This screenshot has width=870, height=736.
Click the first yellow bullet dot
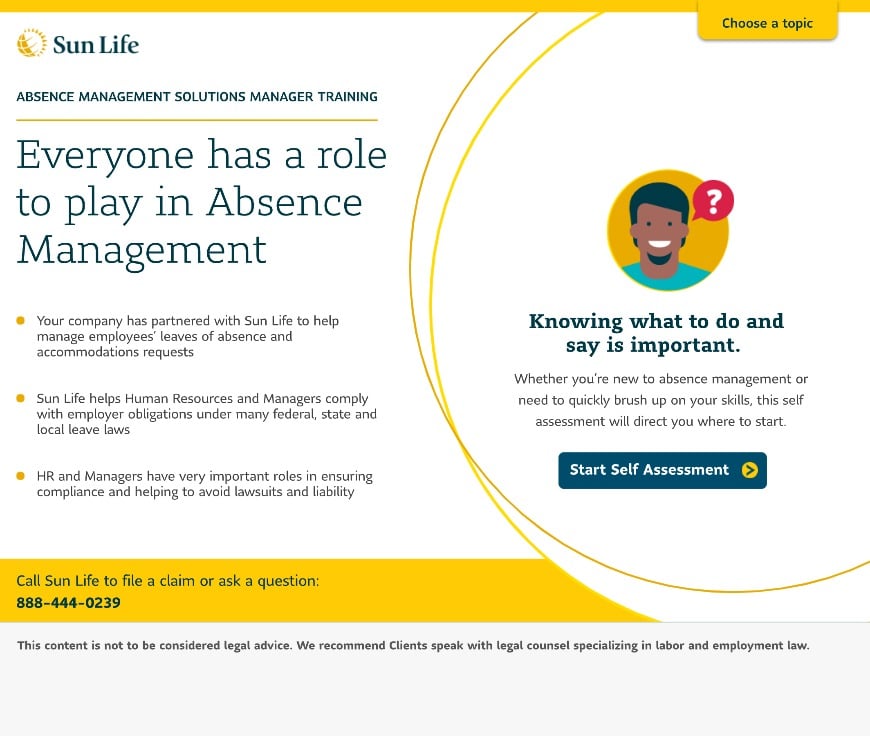click(20, 320)
